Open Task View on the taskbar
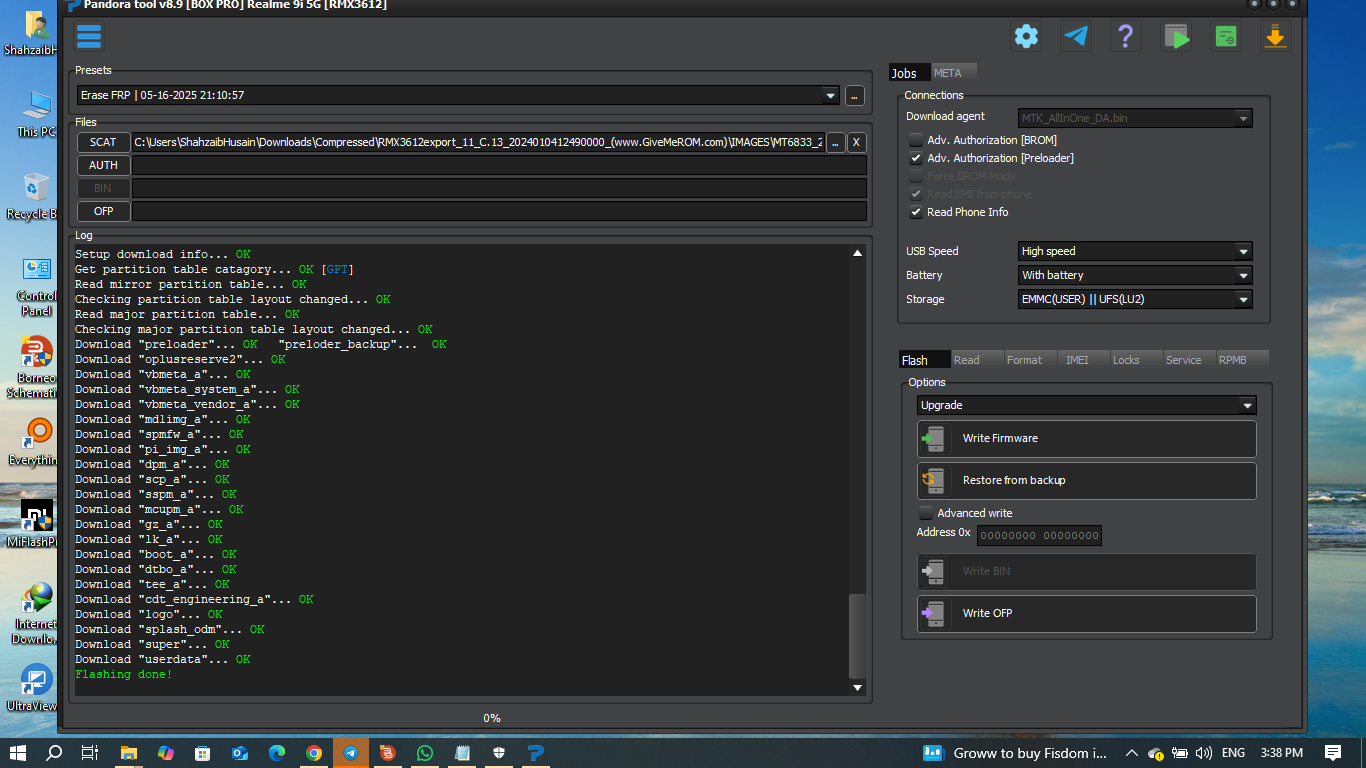The image size is (1366, 768). tap(90, 753)
